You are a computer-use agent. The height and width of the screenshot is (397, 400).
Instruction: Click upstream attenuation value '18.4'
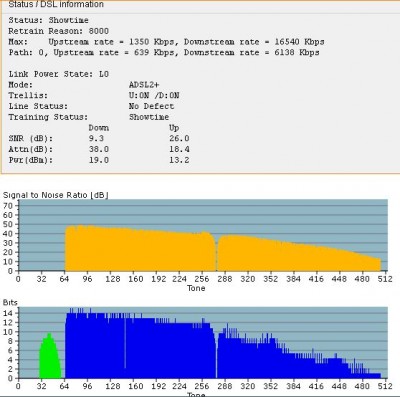[179, 149]
